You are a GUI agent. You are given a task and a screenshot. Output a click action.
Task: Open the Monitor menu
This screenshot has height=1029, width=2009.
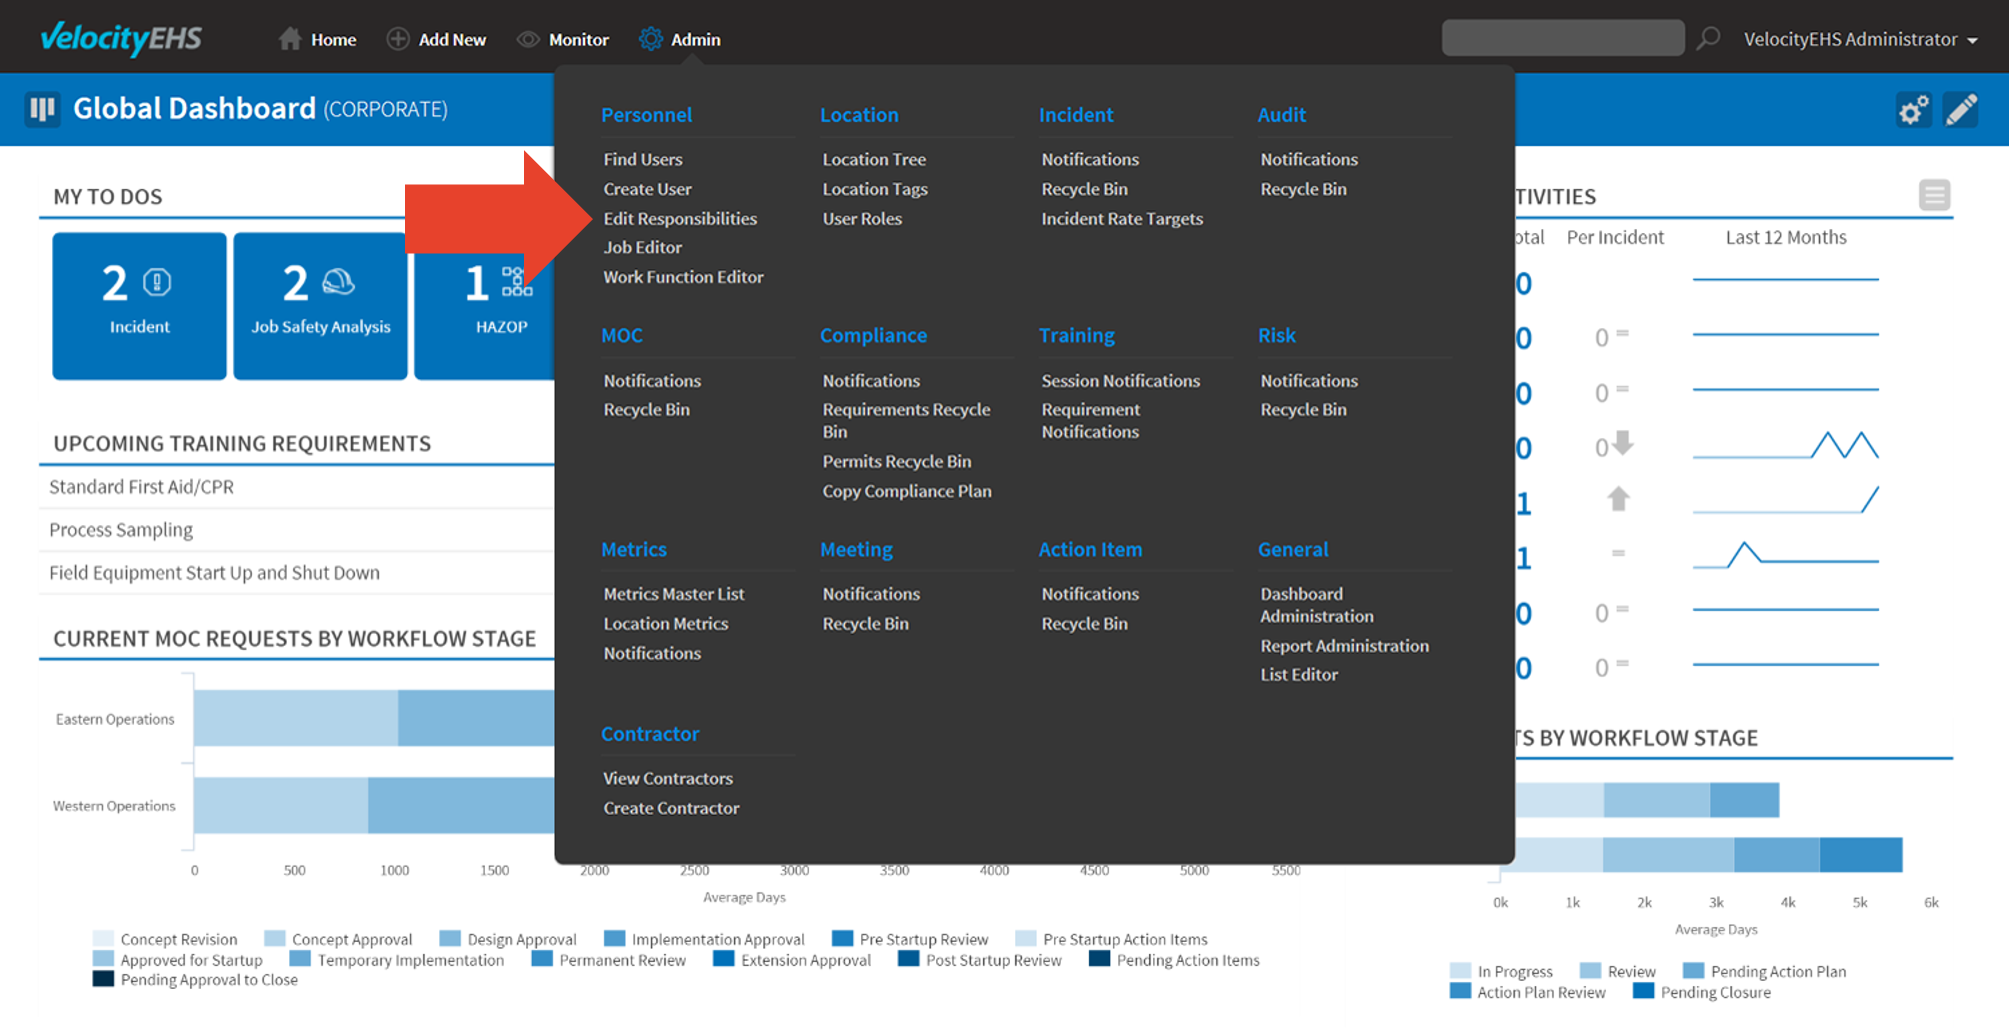tap(578, 40)
